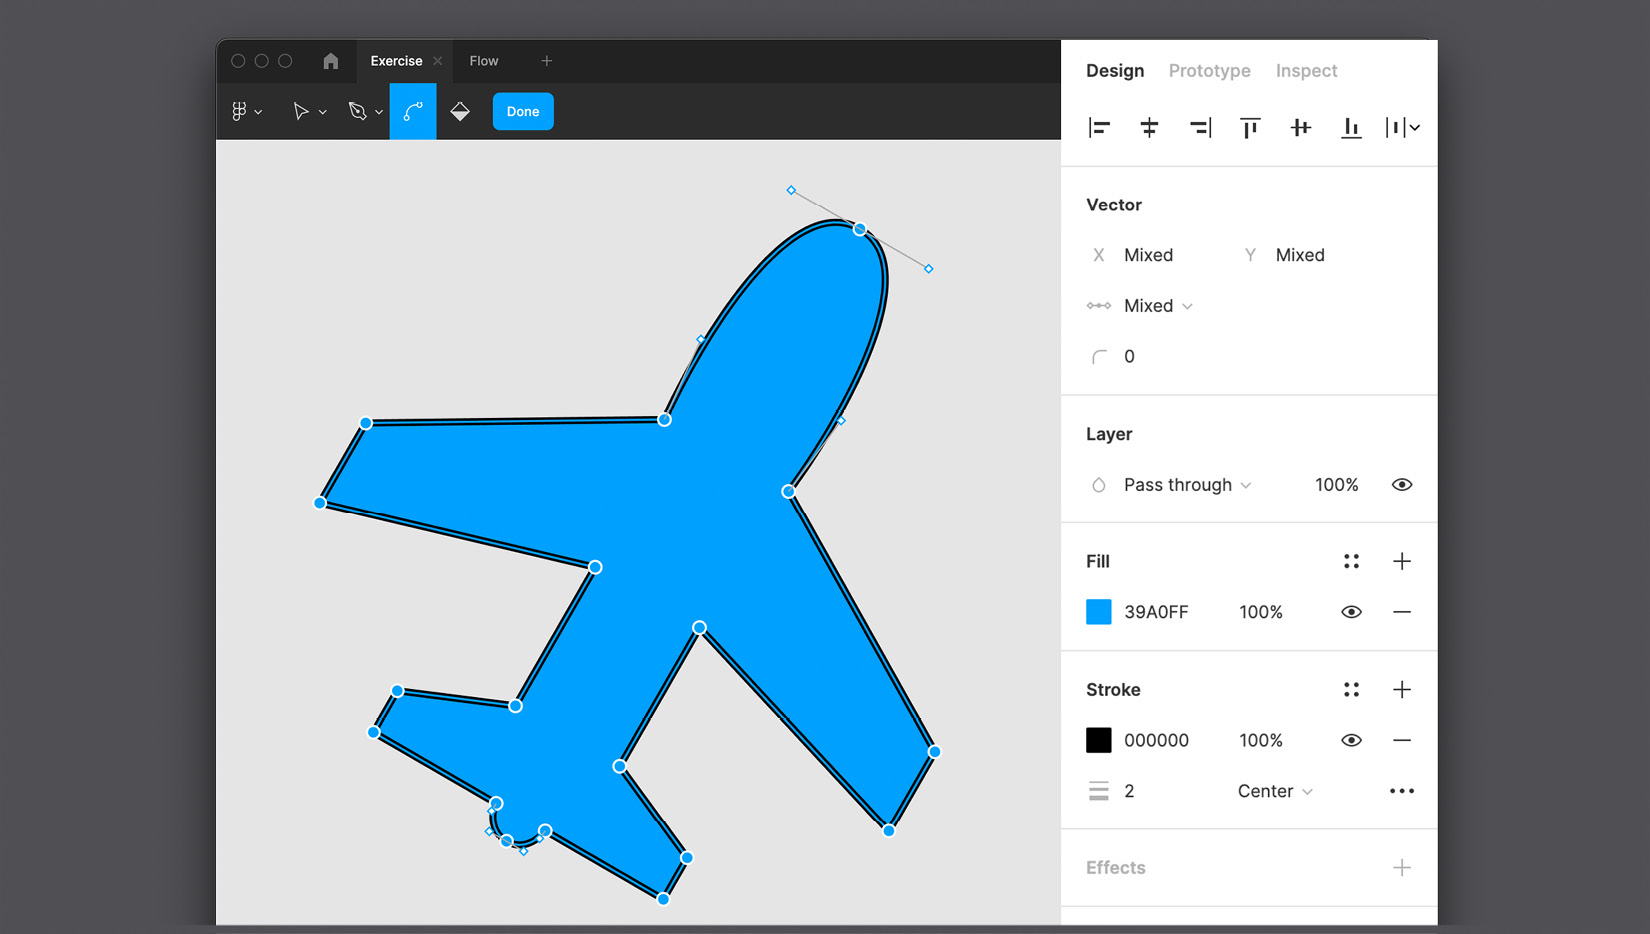The image size is (1650, 934).
Task: Switch to the Prototype tab
Action: pos(1209,71)
